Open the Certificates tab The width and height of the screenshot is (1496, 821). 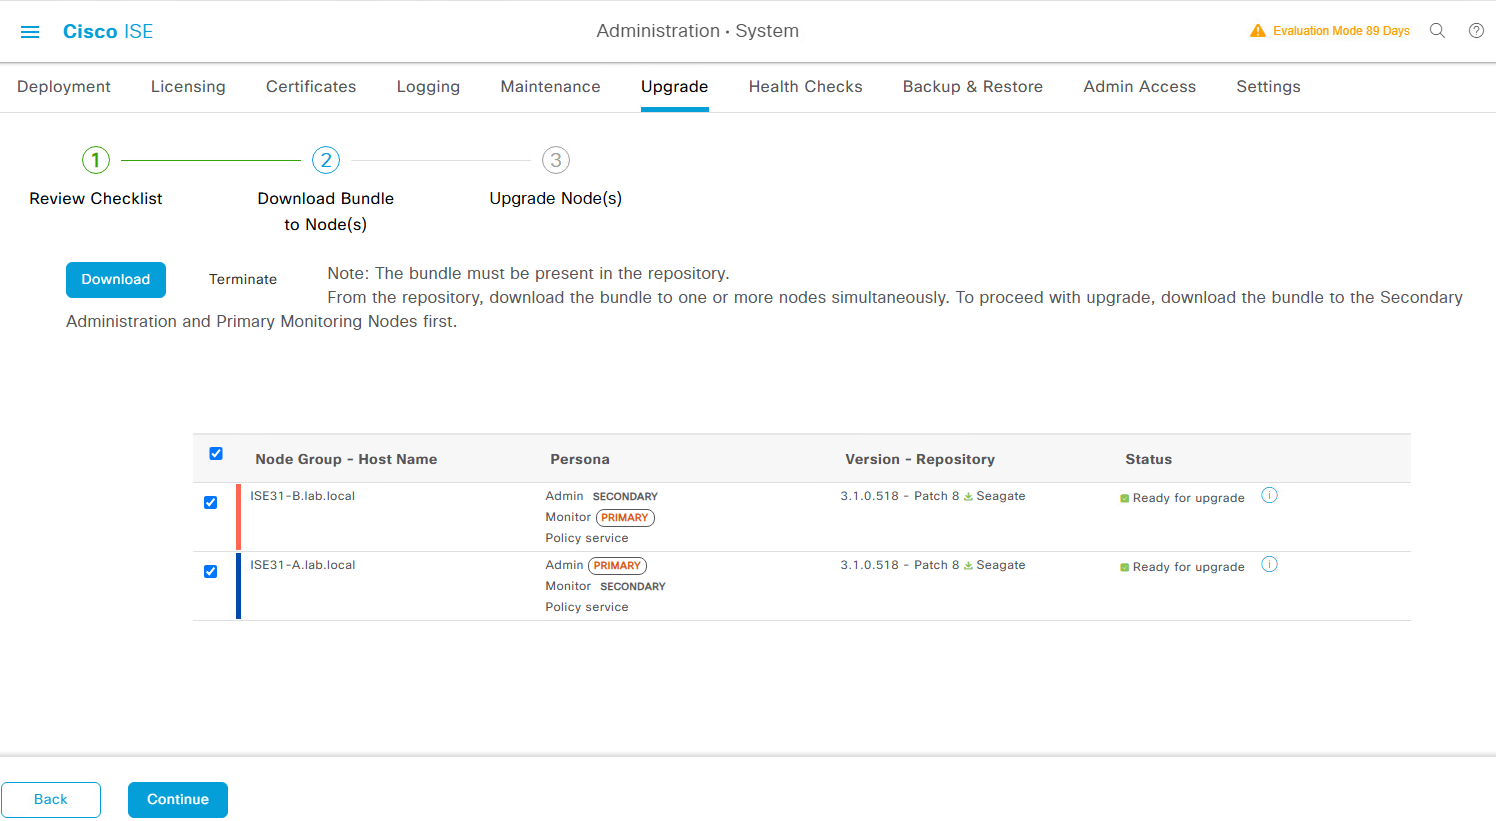pos(311,87)
